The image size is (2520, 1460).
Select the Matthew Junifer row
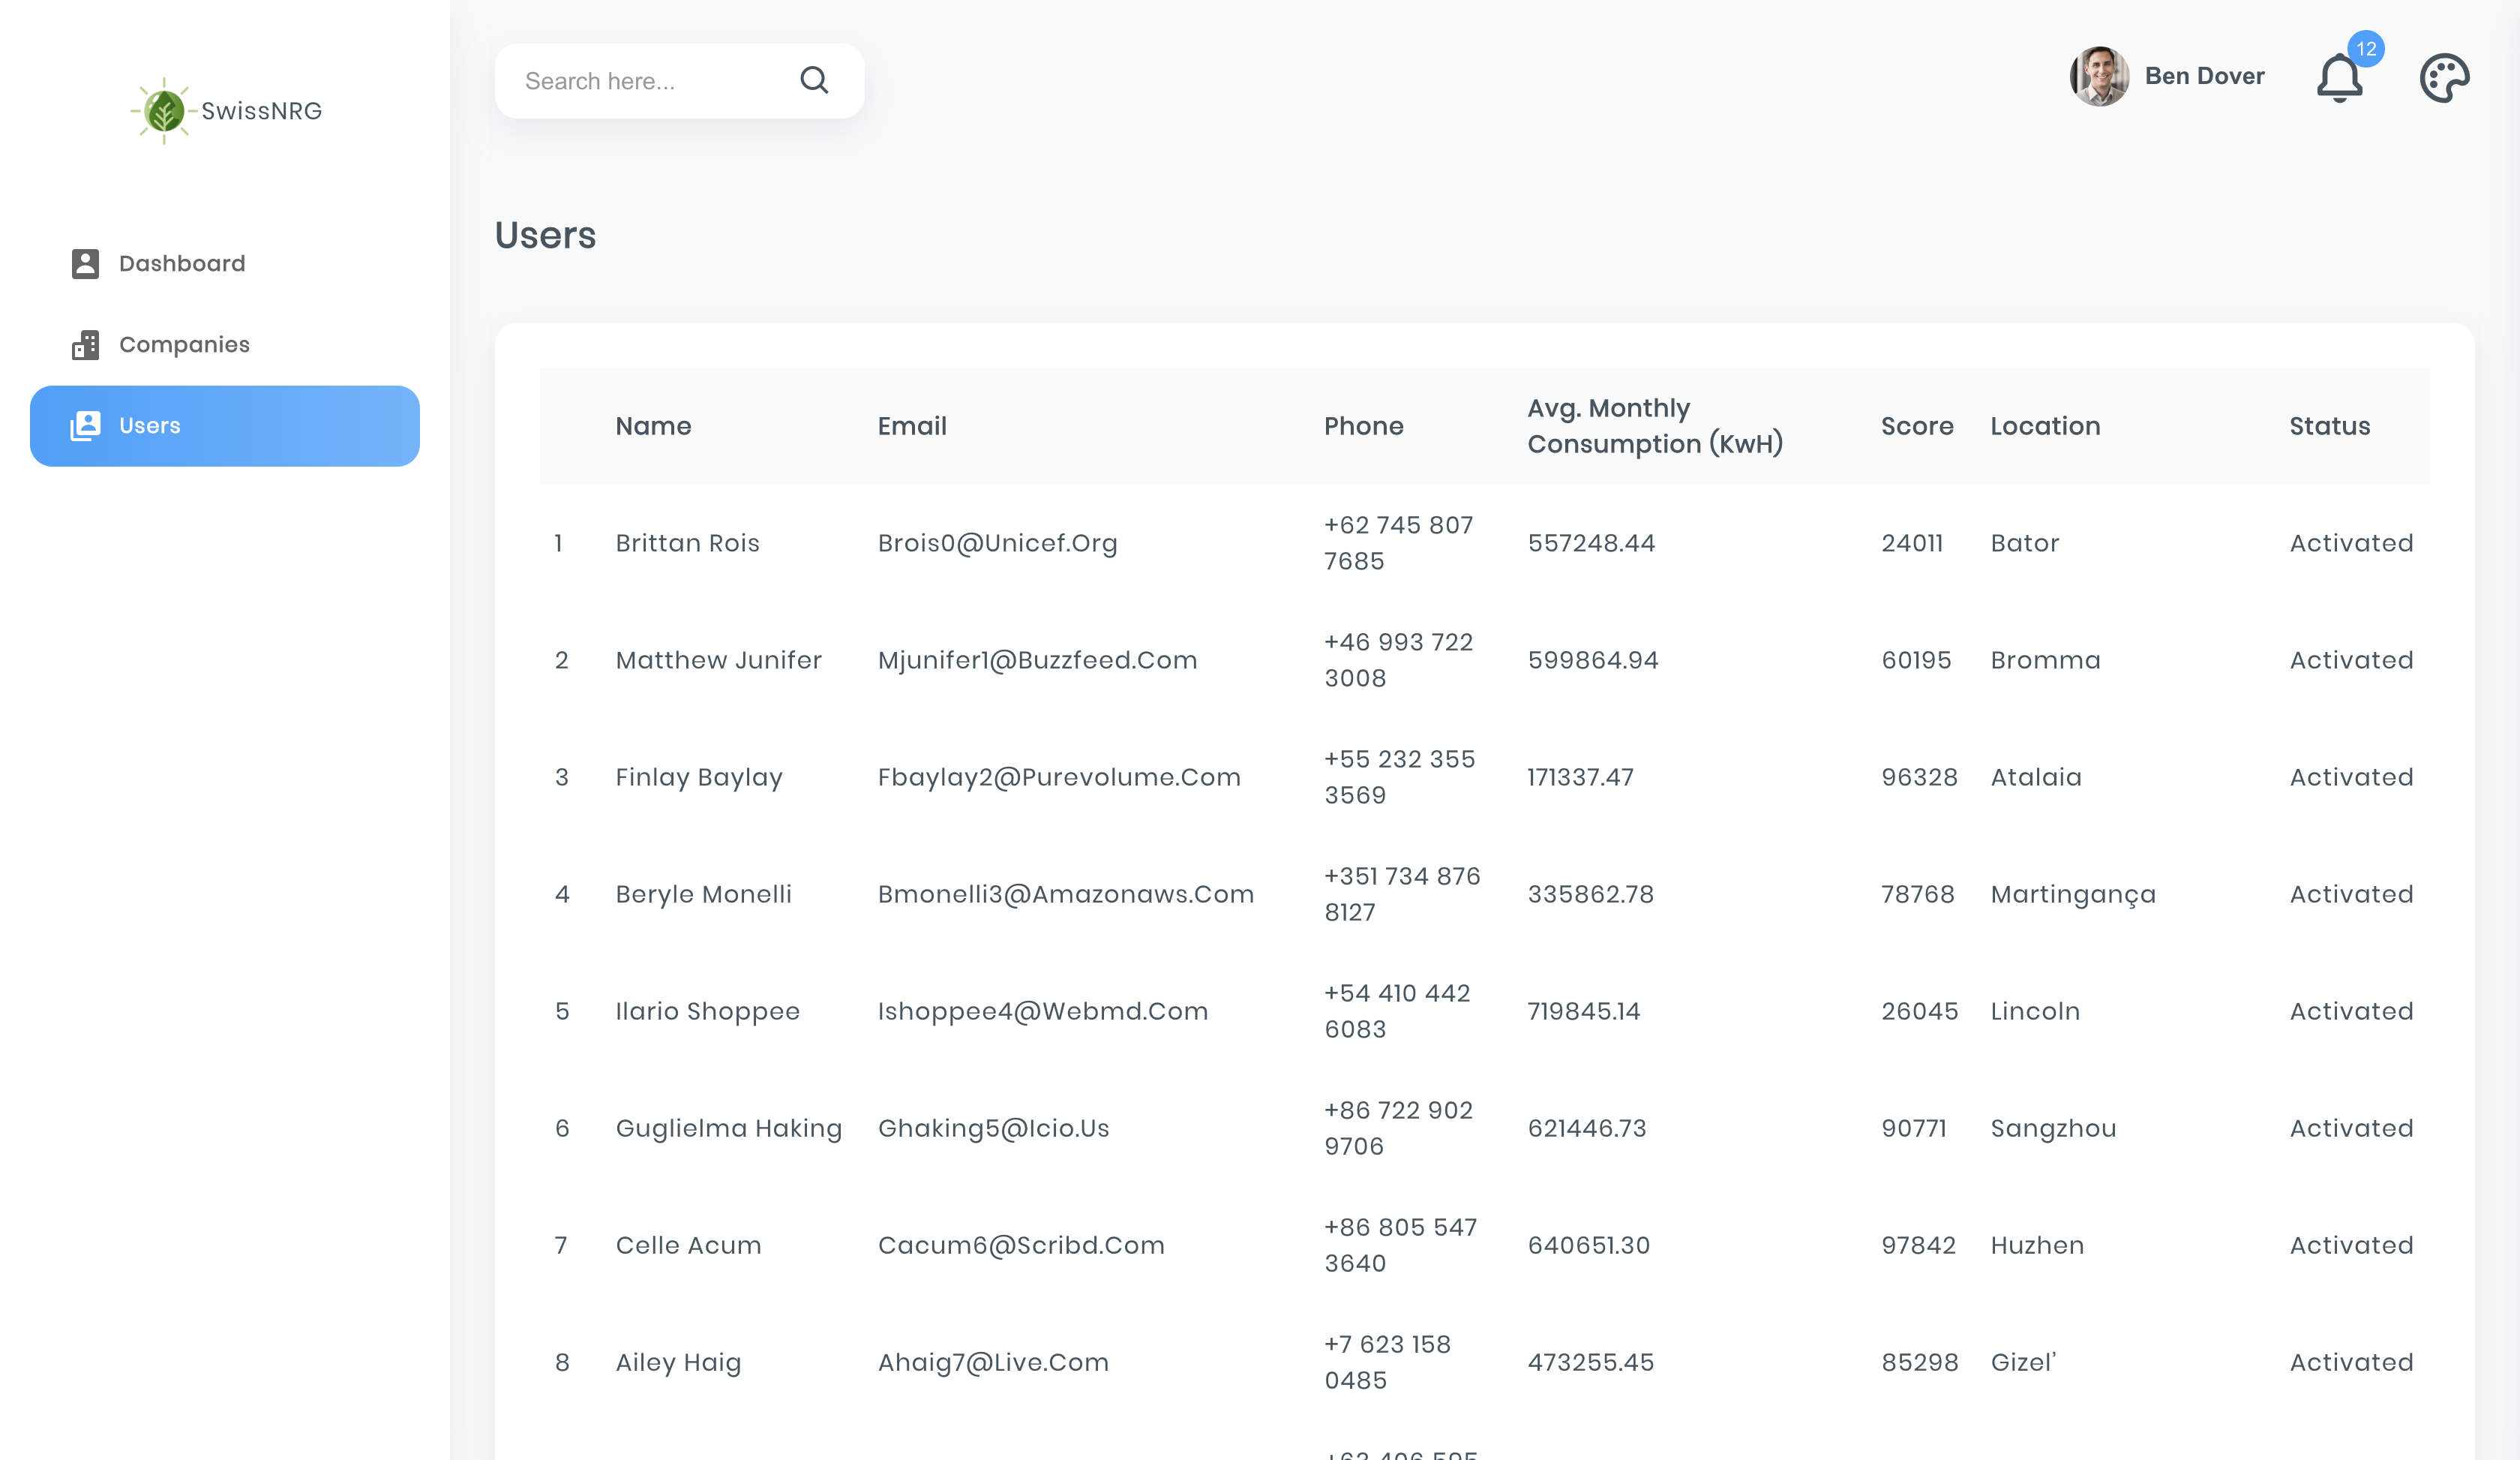click(x=718, y=660)
